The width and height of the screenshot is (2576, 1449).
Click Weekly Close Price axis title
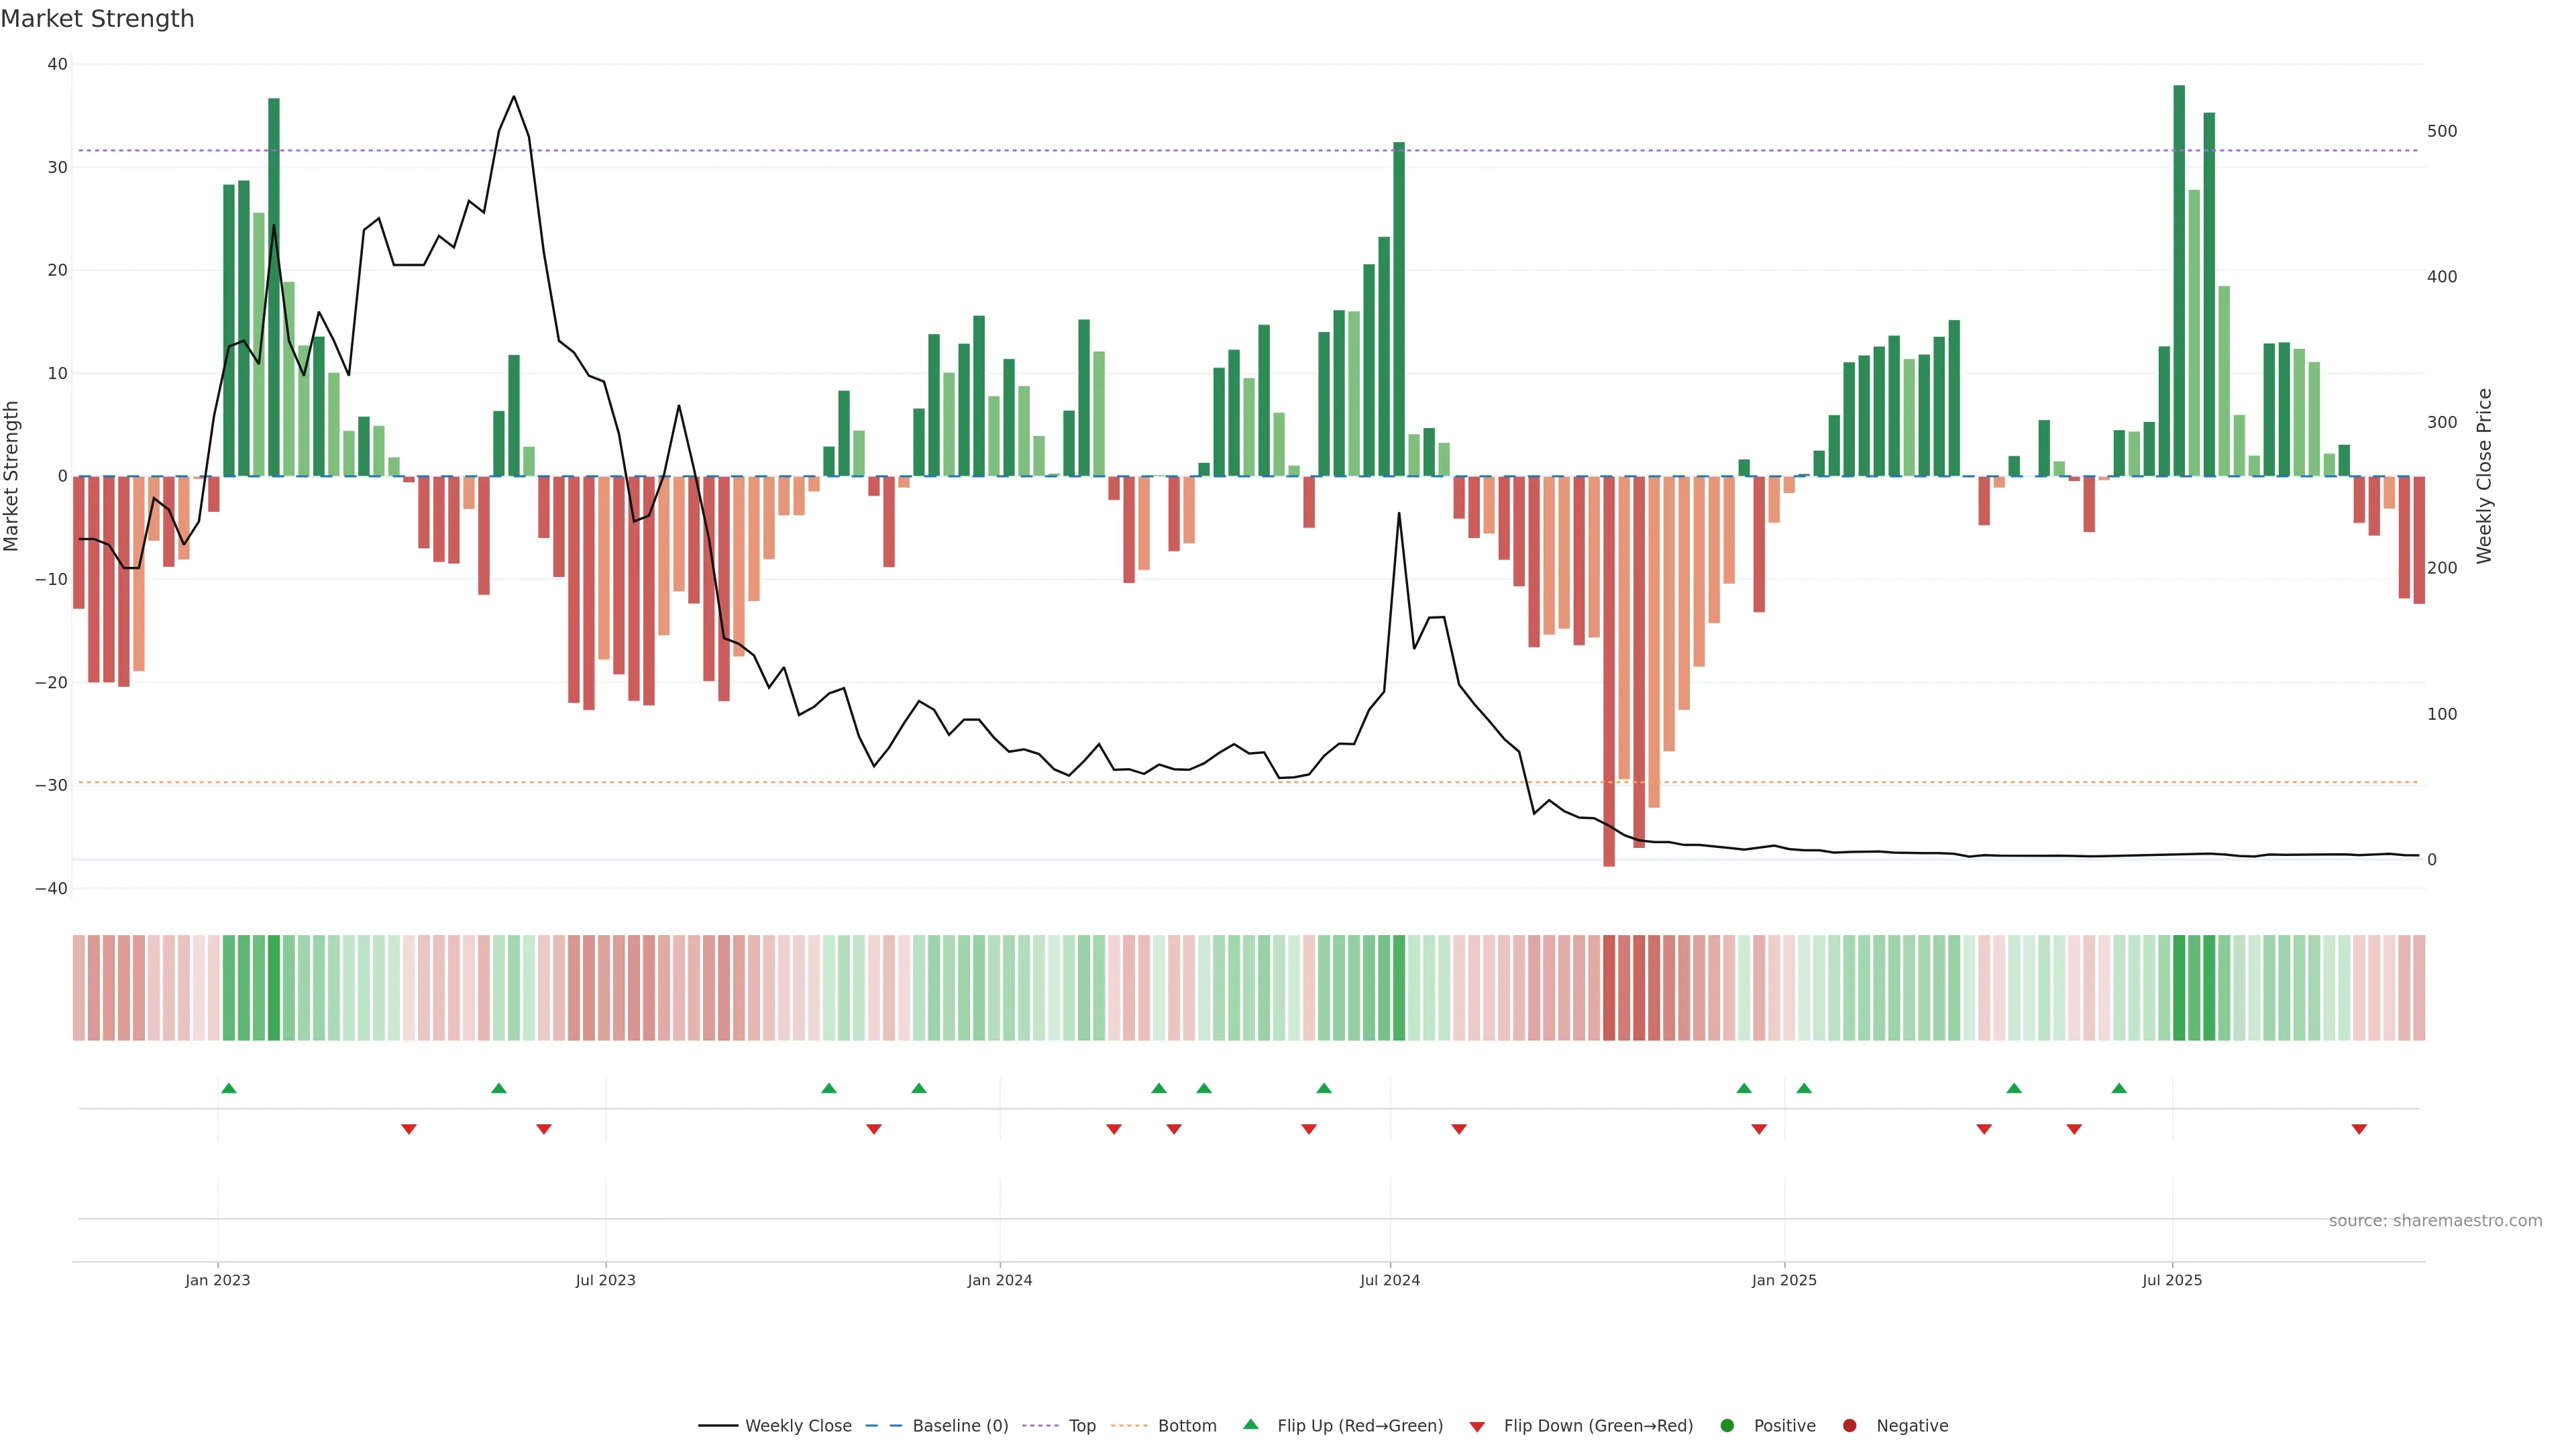(2484, 476)
